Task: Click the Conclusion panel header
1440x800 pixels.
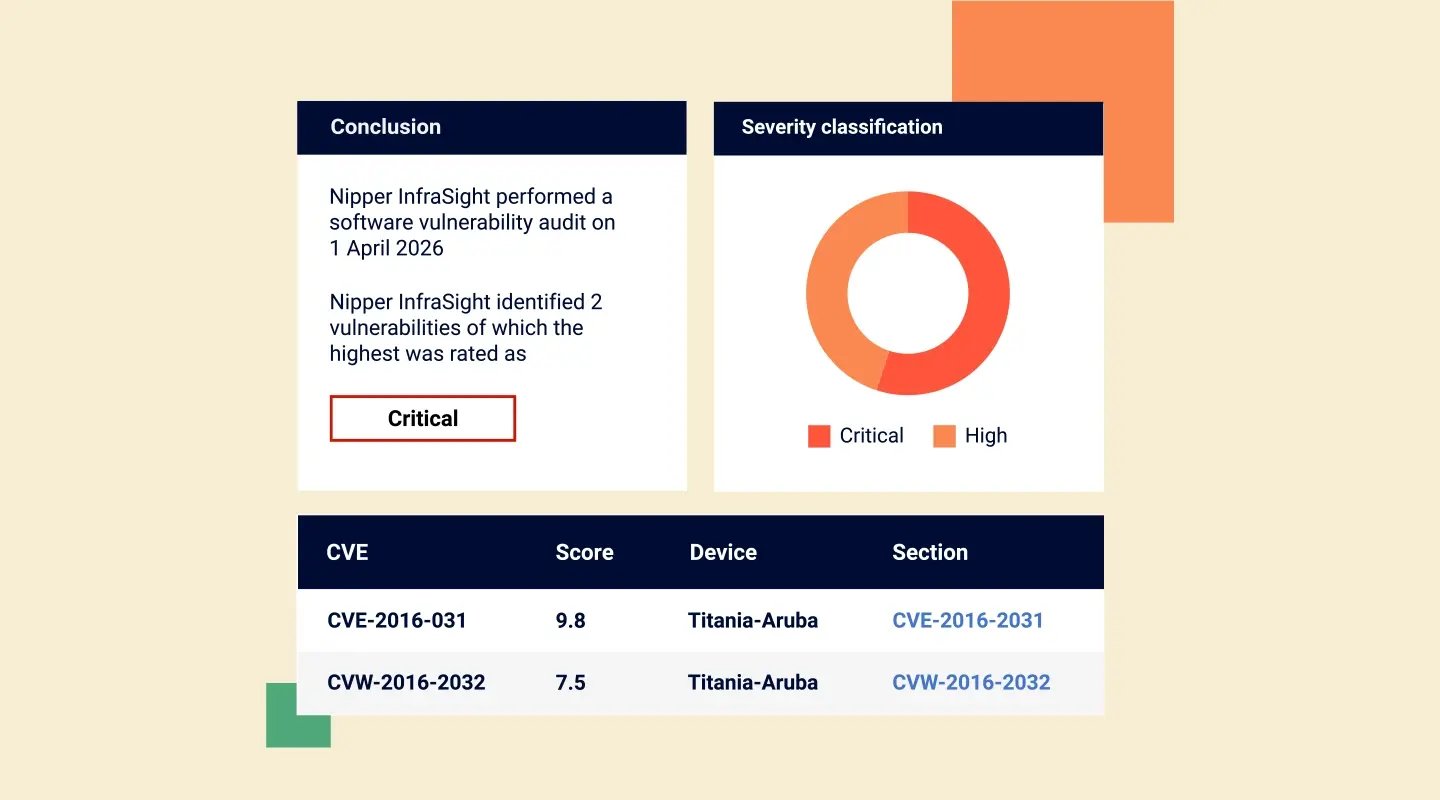Action: click(492, 127)
